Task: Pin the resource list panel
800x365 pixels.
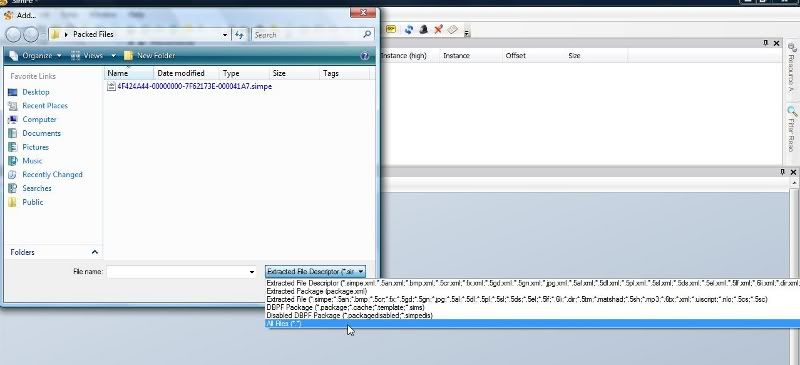Action: point(766,43)
